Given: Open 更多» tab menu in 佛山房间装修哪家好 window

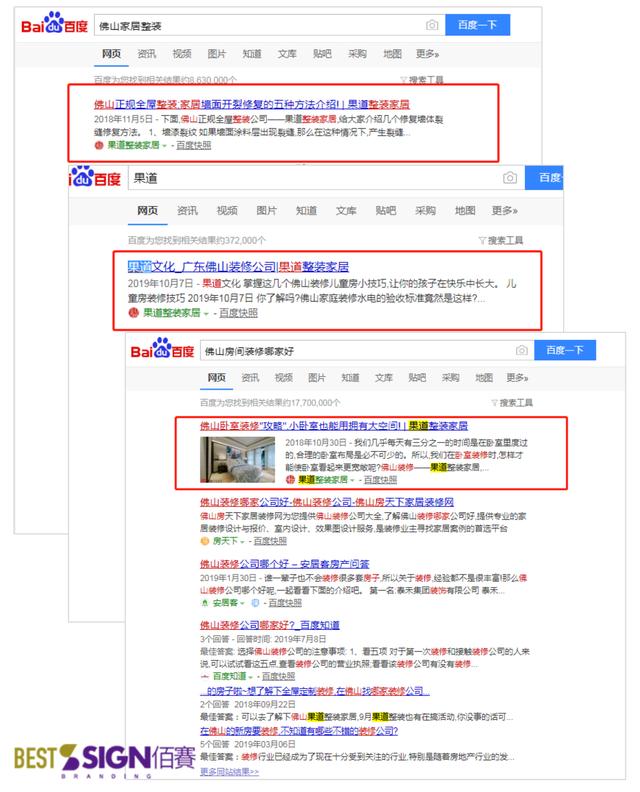Looking at the screenshot, I should pos(517,377).
